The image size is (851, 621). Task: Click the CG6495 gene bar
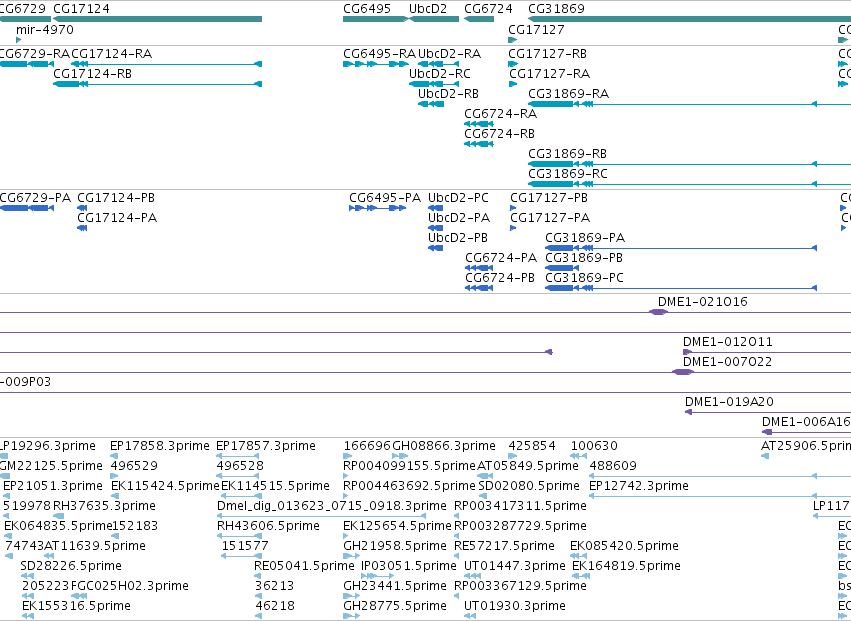click(375, 19)
